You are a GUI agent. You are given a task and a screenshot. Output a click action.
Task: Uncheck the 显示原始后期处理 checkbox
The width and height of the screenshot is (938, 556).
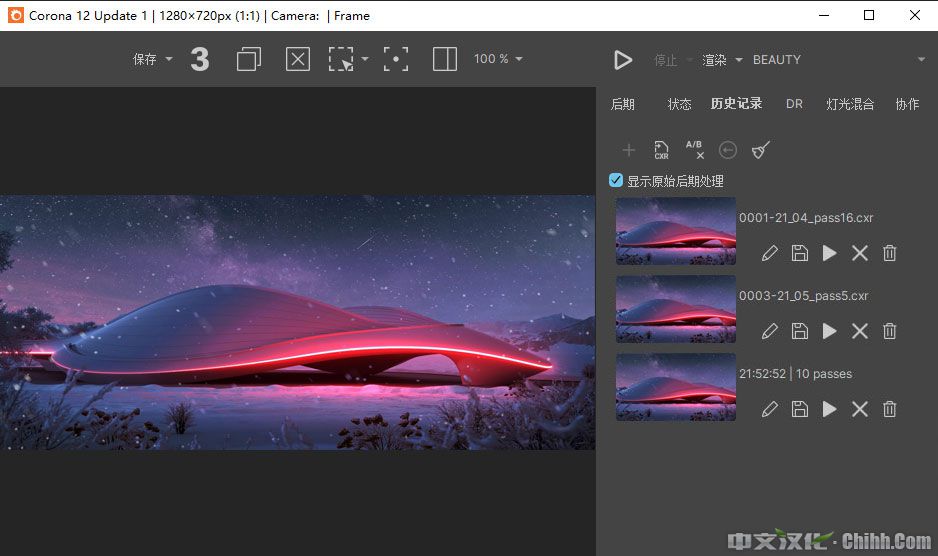click(x=616, y=181)
